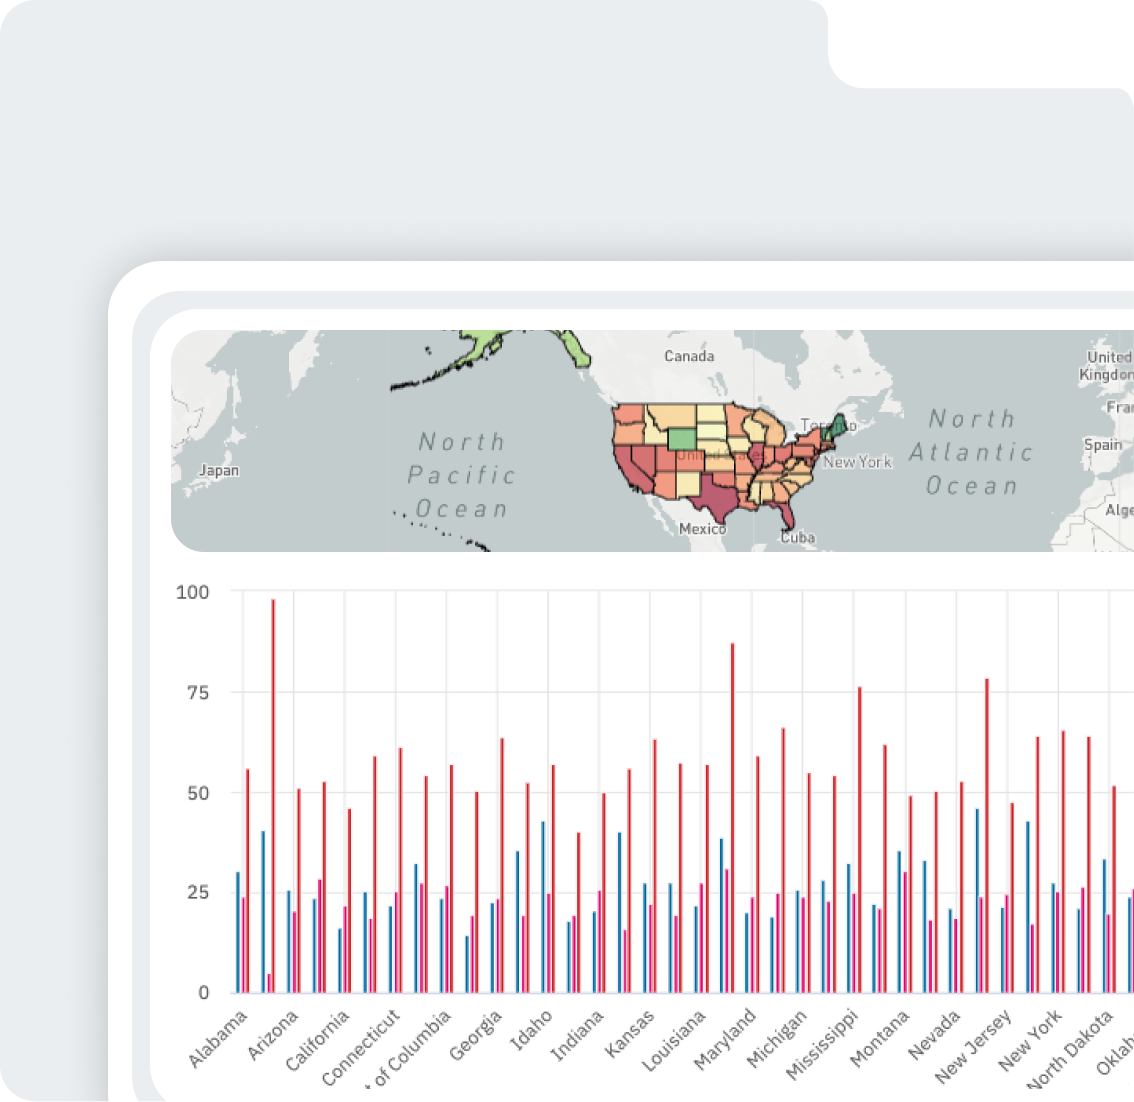Click the Georgia x-axis label
The width and height of the screenshot is (1134, 1102).
coord(475,1035)
